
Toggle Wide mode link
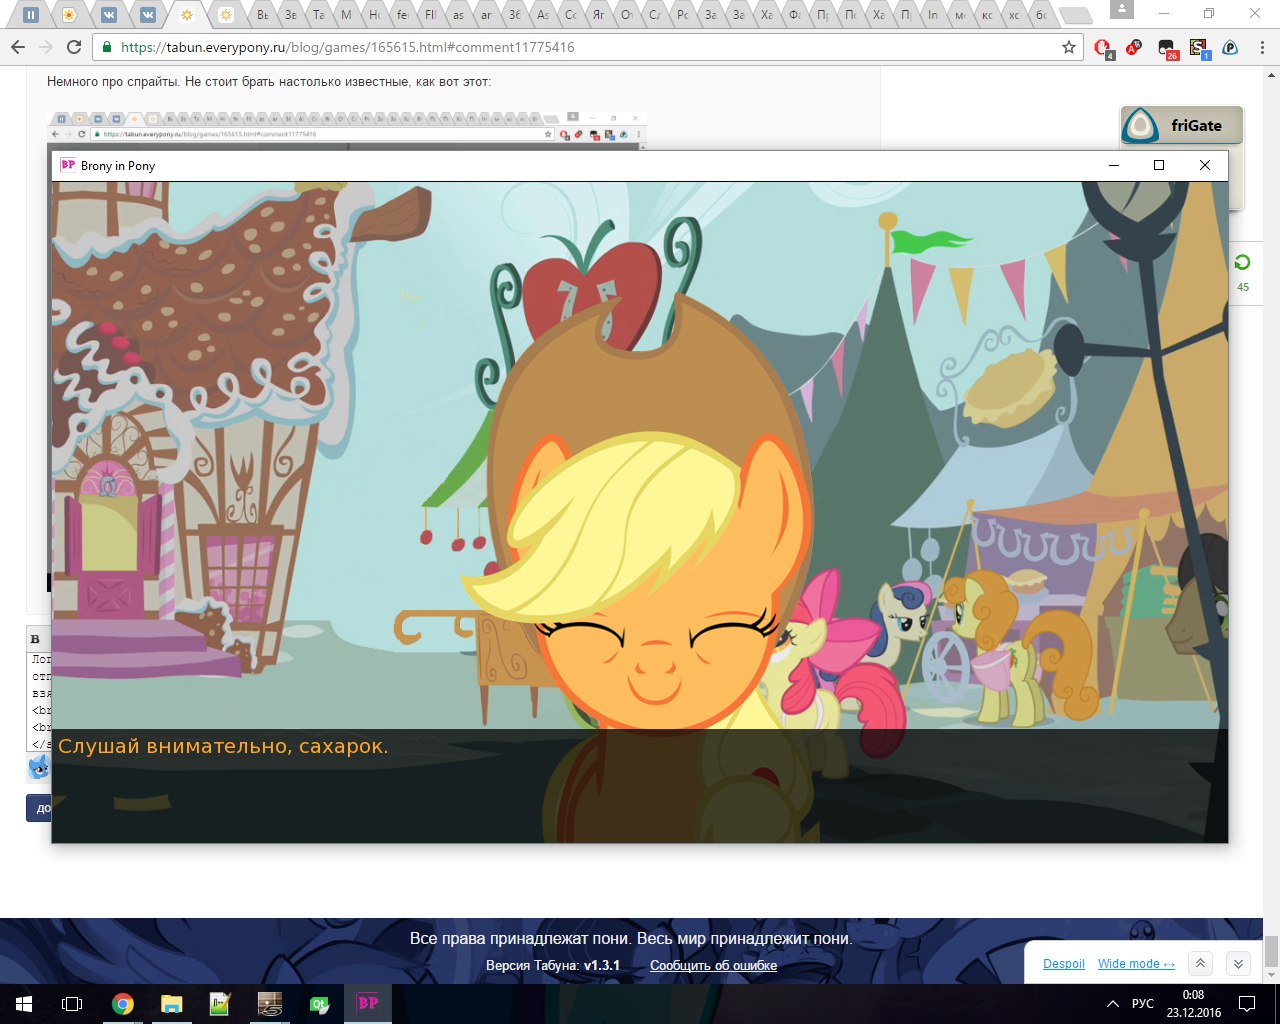1136,964
